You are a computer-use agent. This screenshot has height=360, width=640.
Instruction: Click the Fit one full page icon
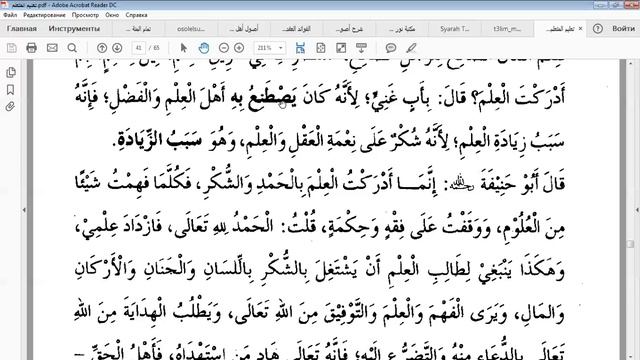tap(321, 48)
